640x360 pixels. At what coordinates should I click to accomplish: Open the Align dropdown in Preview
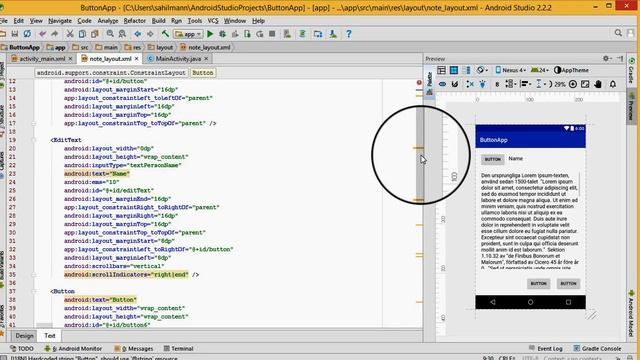click(x=525, y=84)
